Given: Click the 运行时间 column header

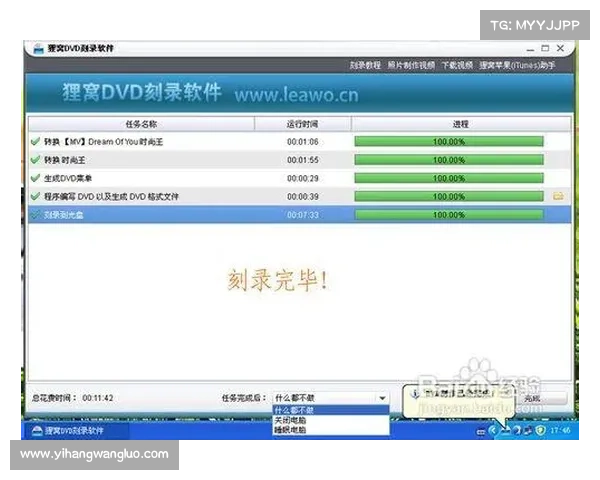Looking at the screenshot, I should tap(303, 124).
